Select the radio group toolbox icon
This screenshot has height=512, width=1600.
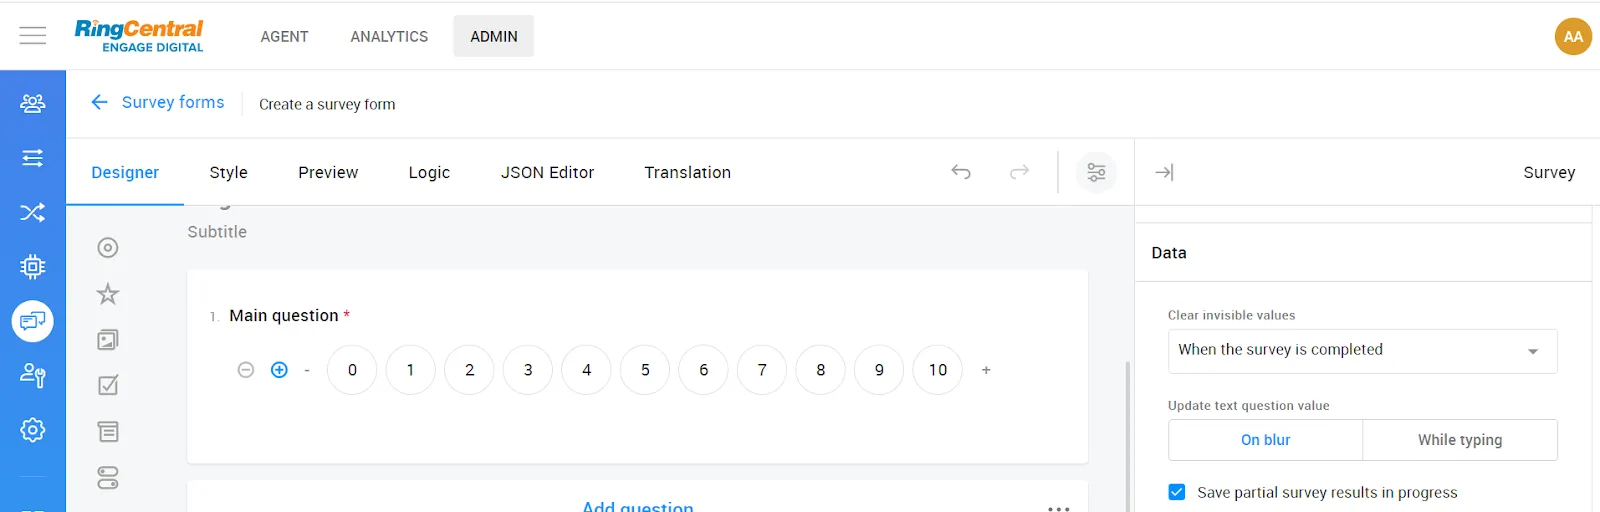108,248
